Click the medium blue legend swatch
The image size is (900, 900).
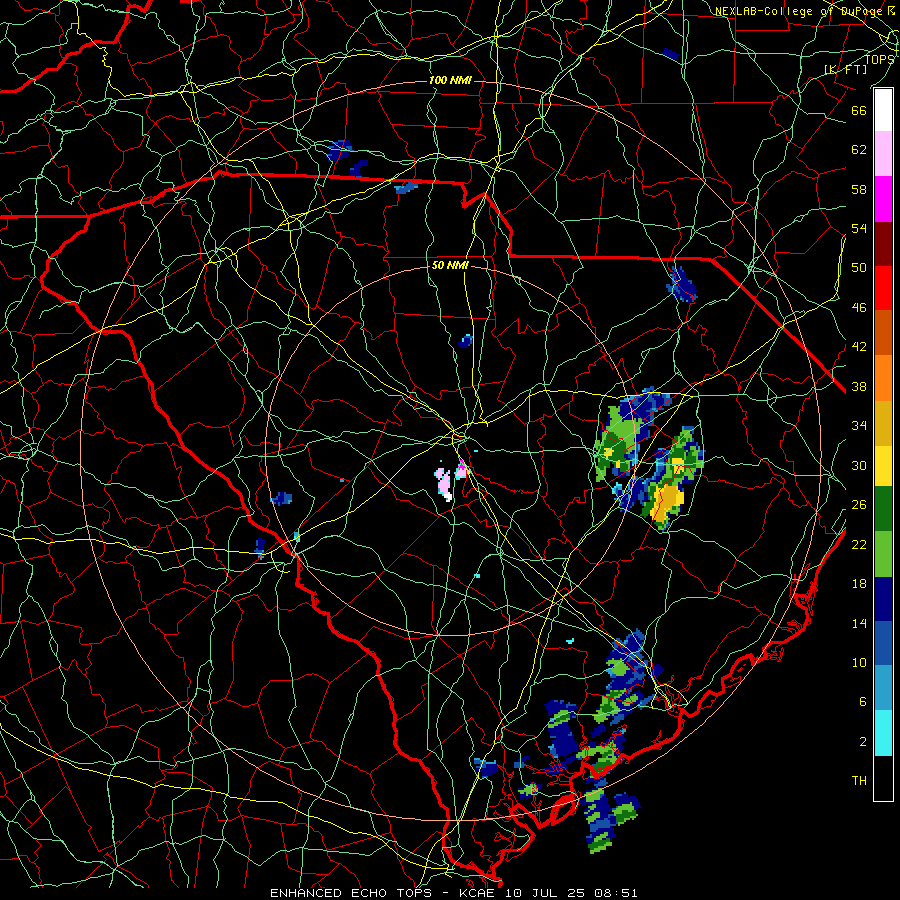(x=883, y=643)
